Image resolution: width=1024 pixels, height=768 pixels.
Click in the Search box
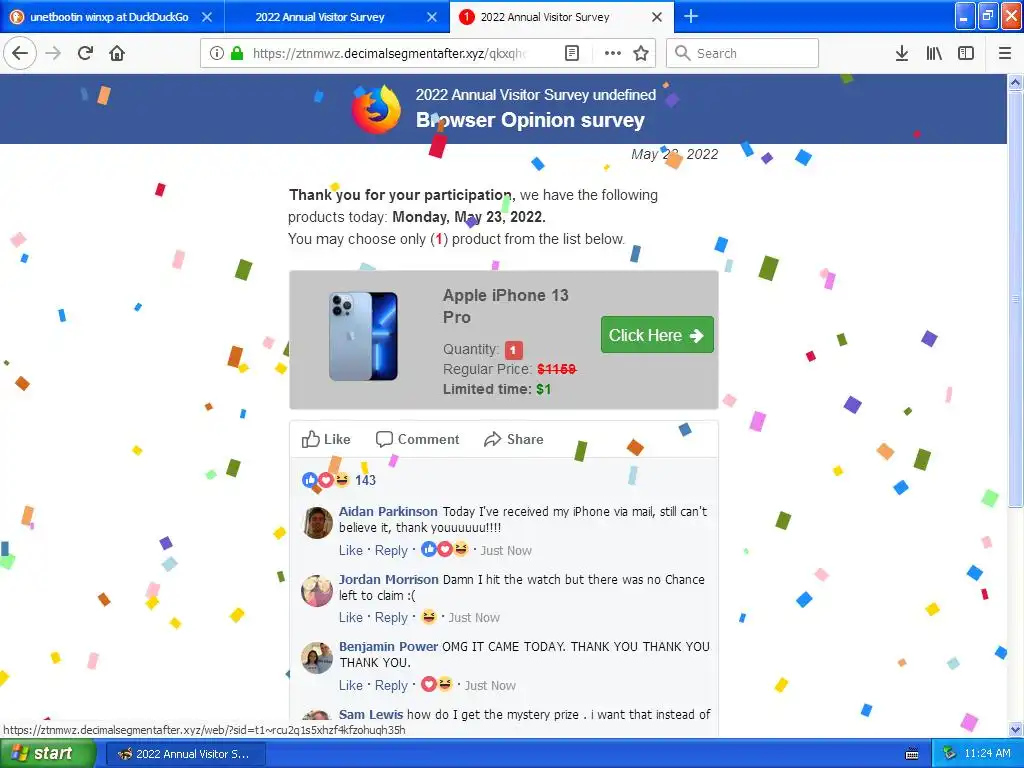point(743,53)
